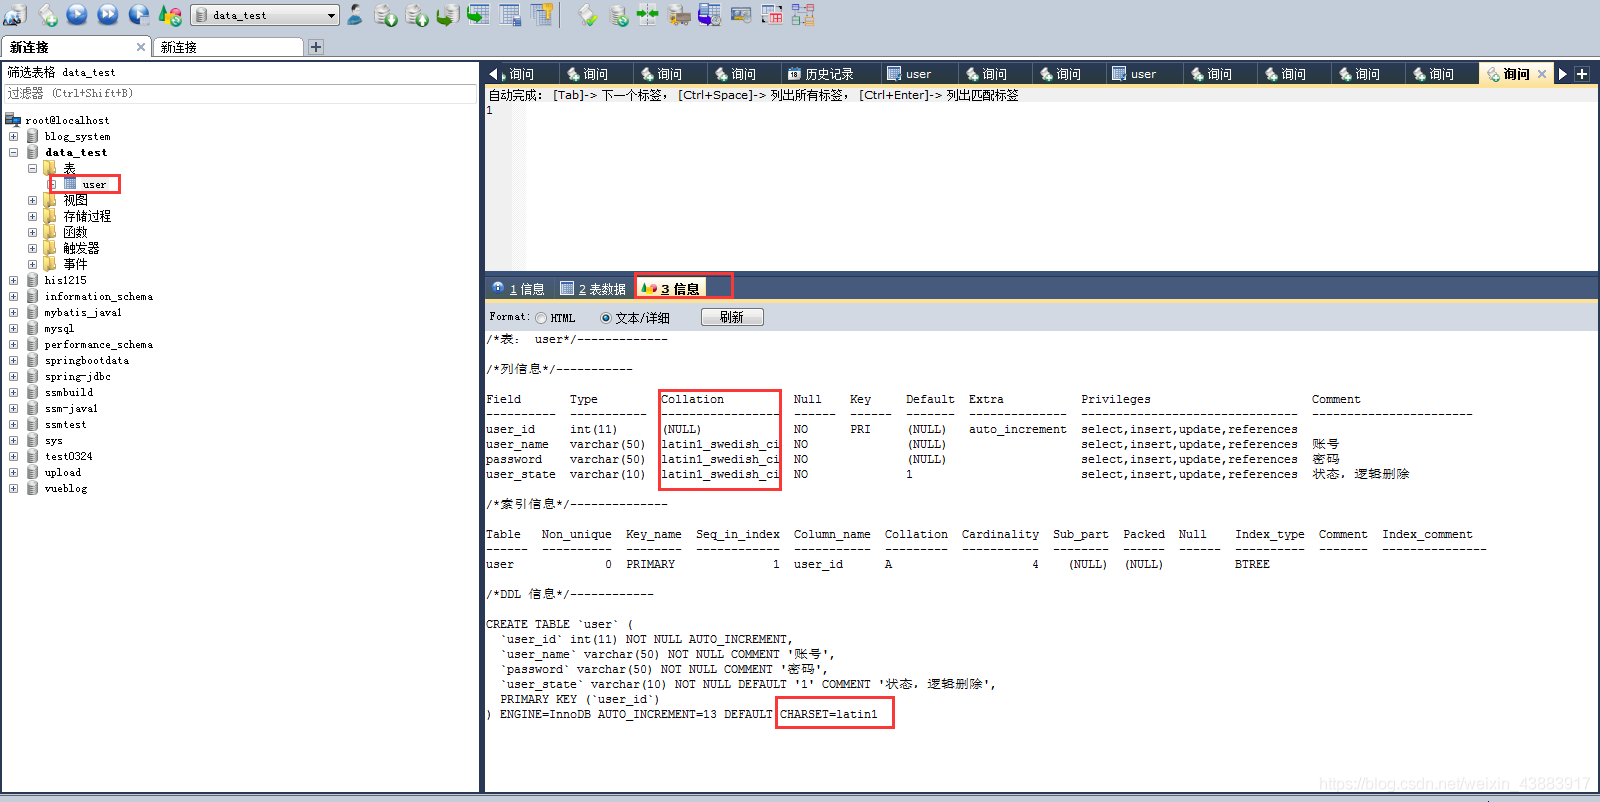Screen dimensions: 1600x802
Task: Click the auto_increment Extra value
Action: pyautogui.click(x=1018, y=429)
